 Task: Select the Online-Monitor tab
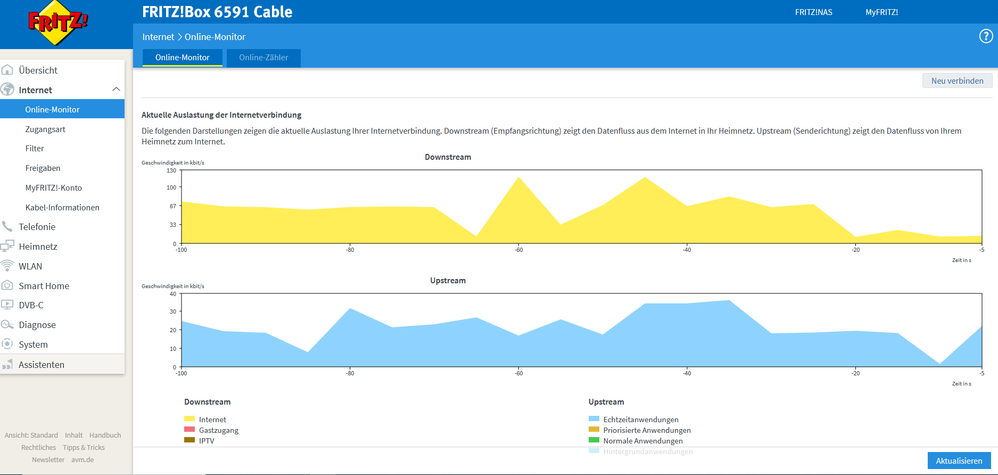[182, 58]
